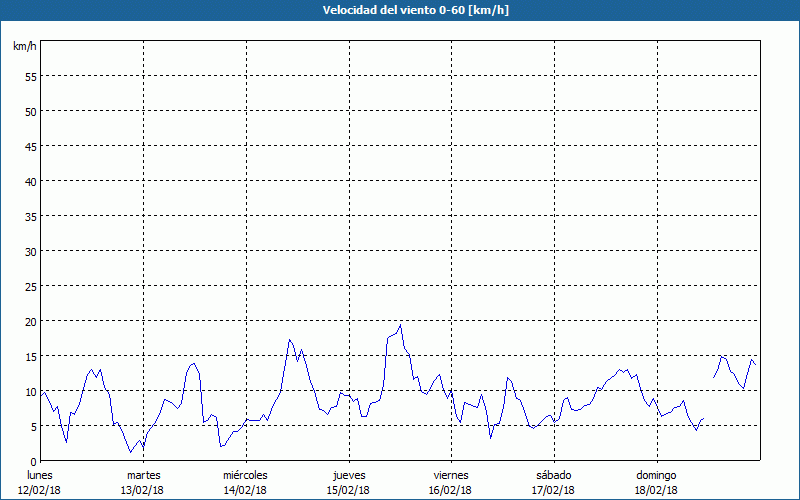Click the 'km/h' unit label

click(23, 47)
